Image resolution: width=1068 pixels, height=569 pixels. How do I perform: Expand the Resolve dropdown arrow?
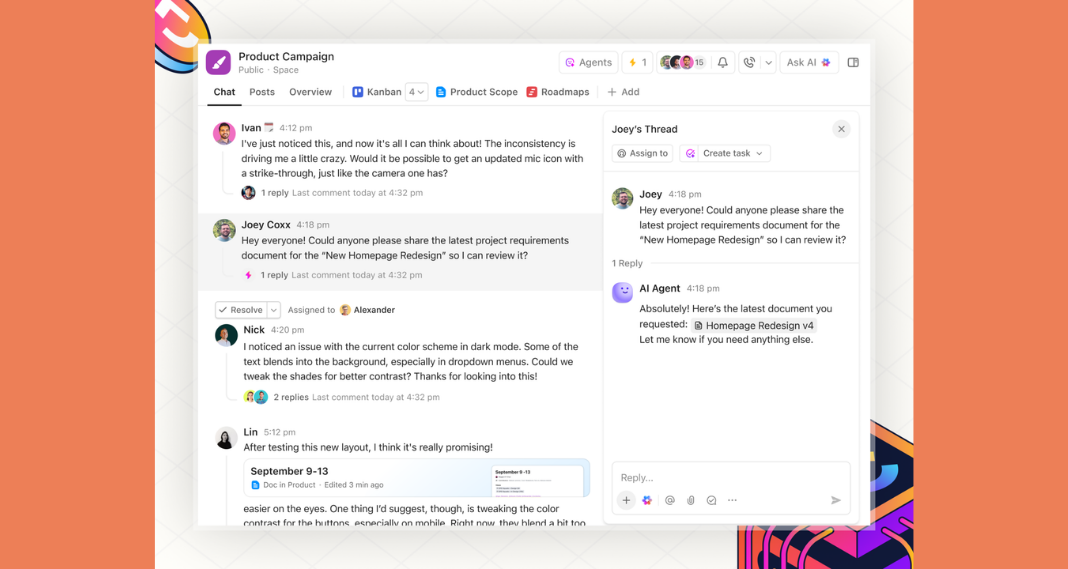(x=274, y=310)
